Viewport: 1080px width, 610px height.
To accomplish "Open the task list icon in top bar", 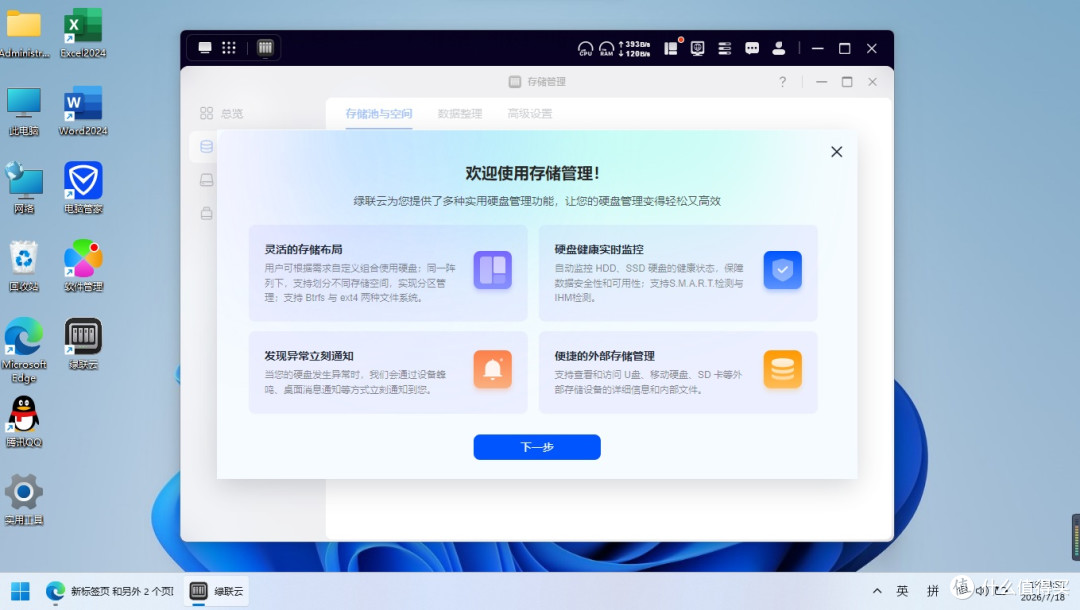I will tap(725, 48).
